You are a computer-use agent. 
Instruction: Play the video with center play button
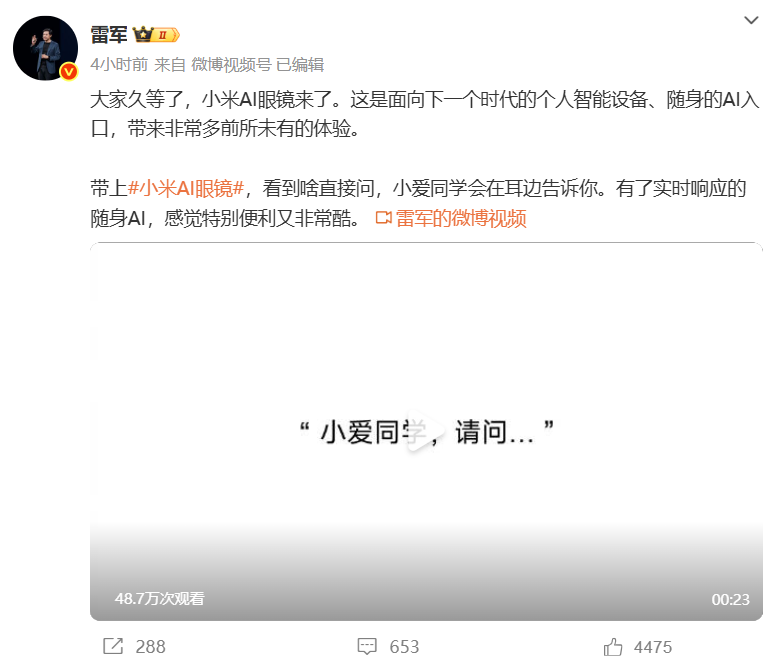[x=426, y=431]
